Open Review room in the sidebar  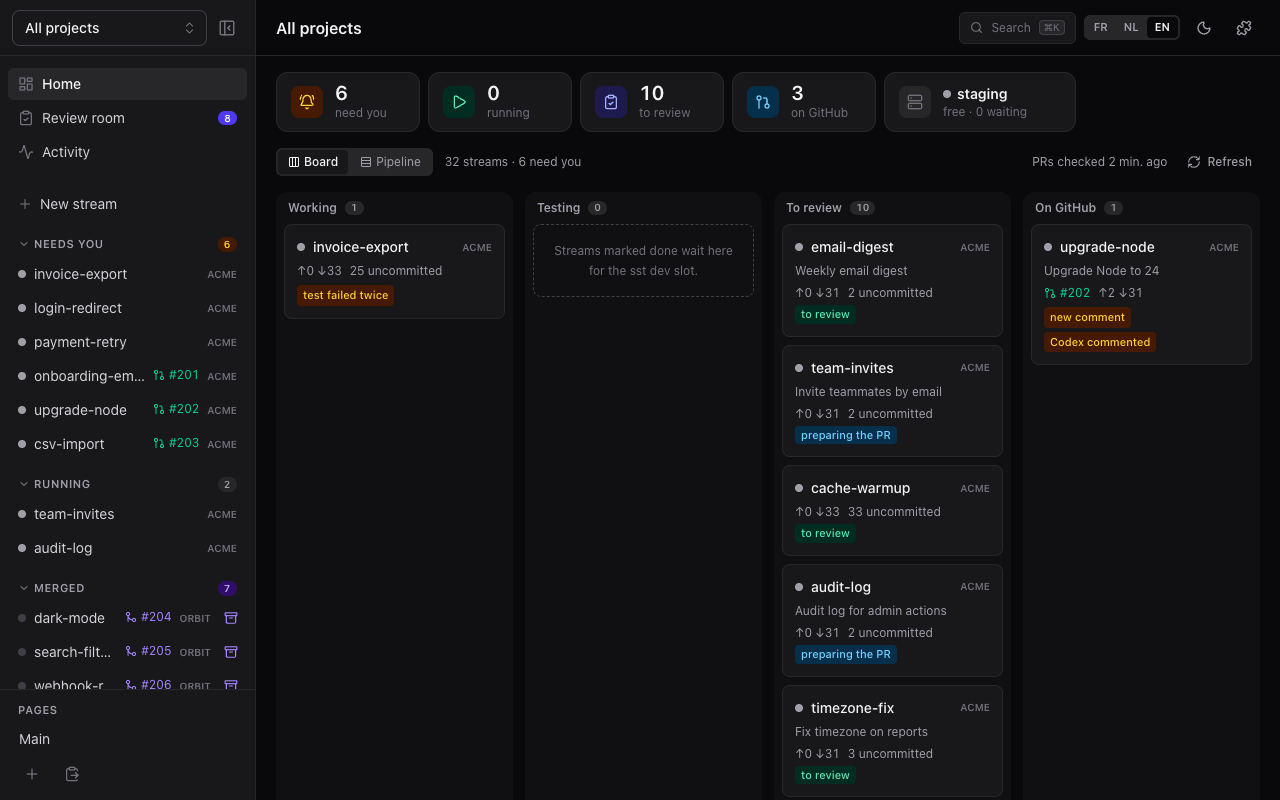click(x=128, y=118)
